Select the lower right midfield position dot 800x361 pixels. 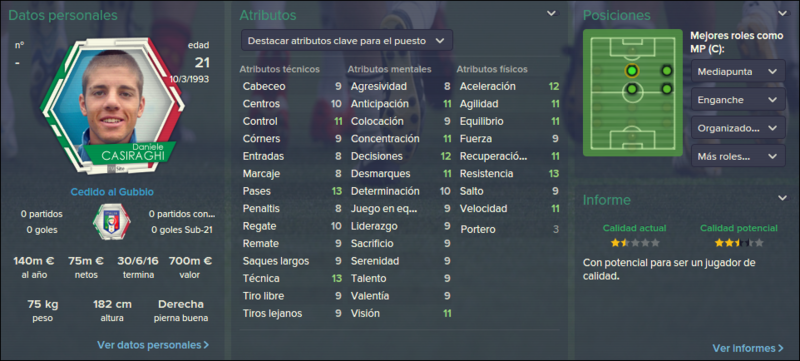click(x=666, y=89)
